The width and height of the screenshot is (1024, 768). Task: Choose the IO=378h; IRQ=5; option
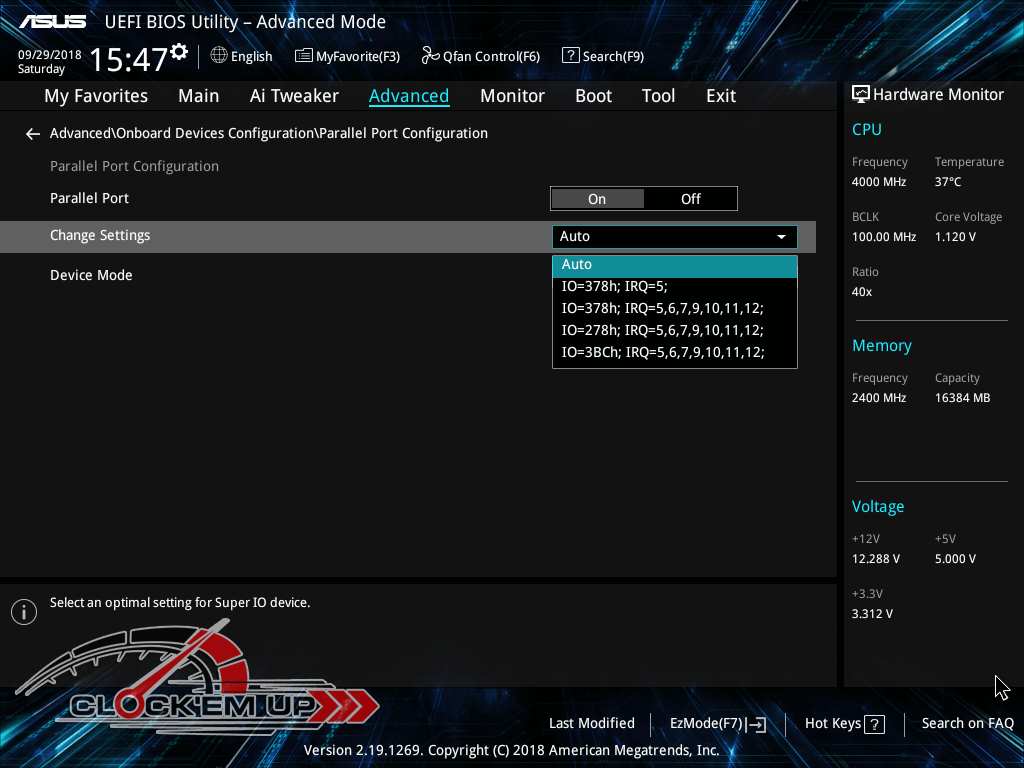pos(674,286)
